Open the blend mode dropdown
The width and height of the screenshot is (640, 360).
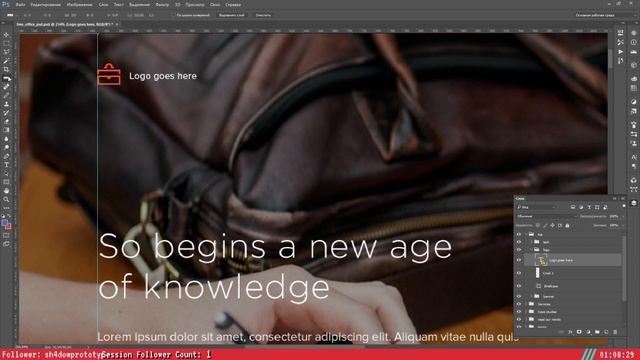(547, 216)
